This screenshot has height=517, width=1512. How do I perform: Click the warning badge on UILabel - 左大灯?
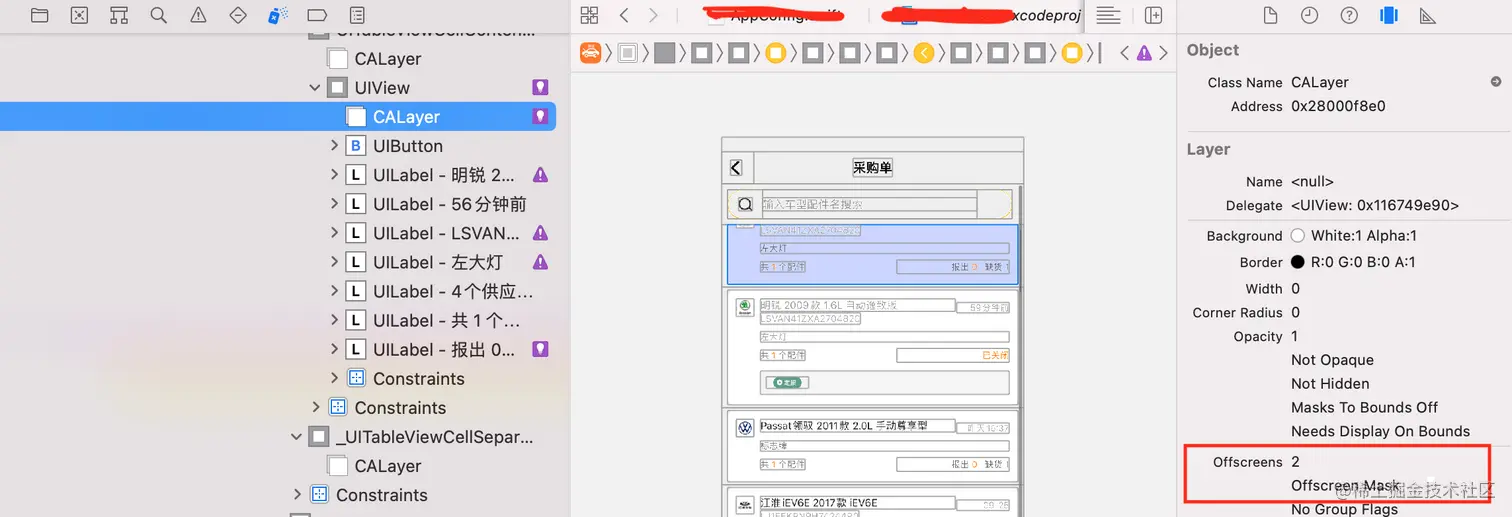[x=540, y=262]
